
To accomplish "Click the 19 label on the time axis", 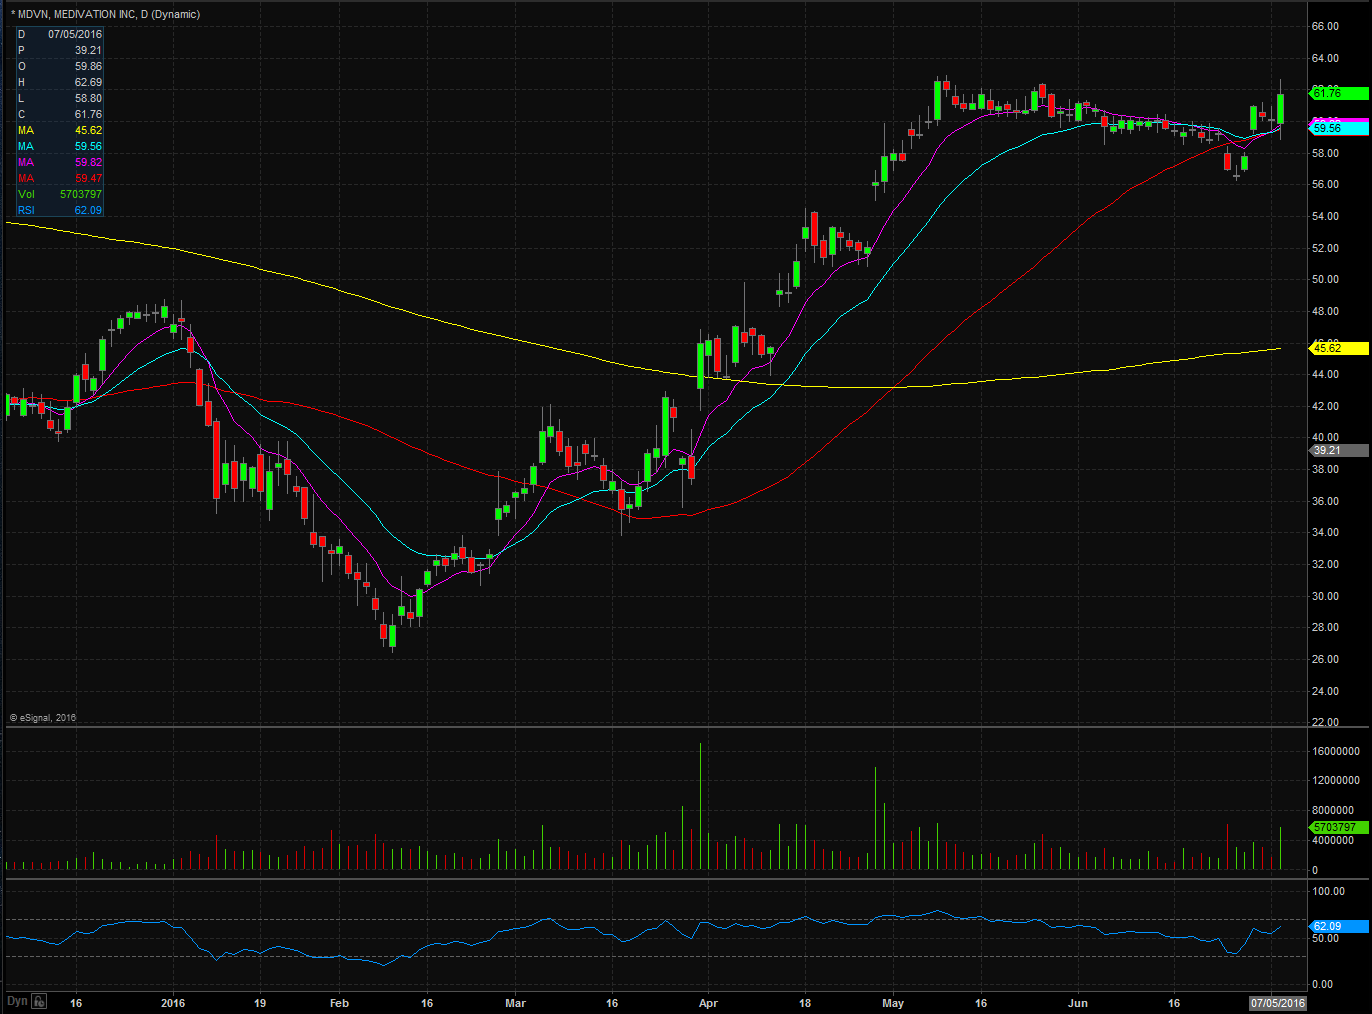I will pyautogui.click(x=260, y=1003).
